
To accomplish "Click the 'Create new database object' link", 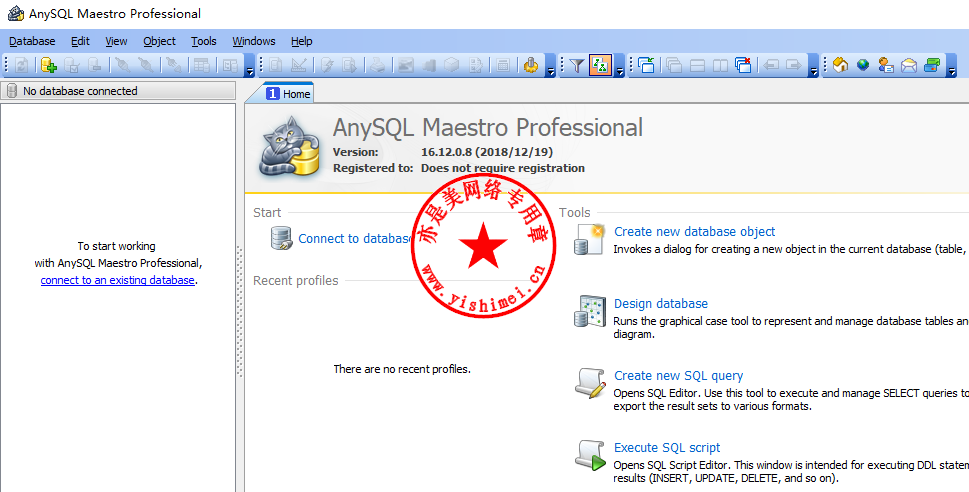I will pos(695,232).
